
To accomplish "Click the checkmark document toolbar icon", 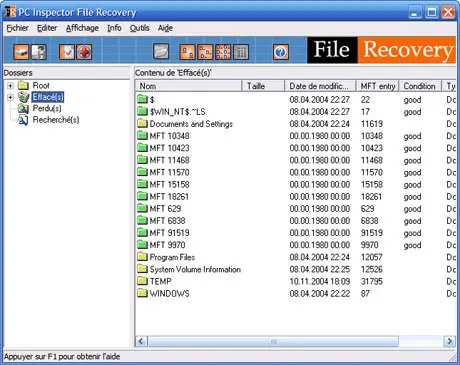I will coord(67,52).
